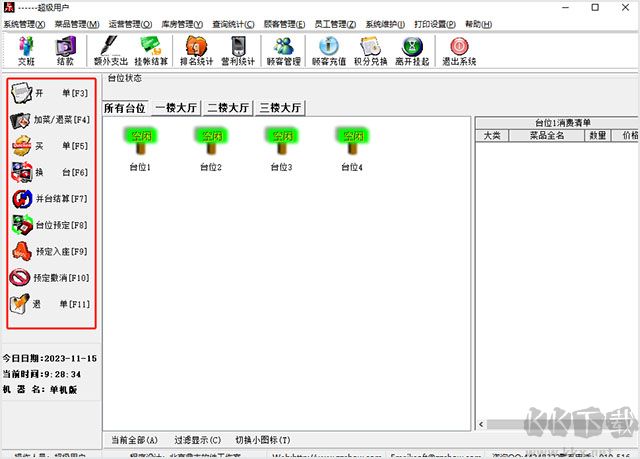Click the 退出系统 exit system icon
The height and width of the screenshot is (459, 640).
pyautogui.click(x=459, y=51)
